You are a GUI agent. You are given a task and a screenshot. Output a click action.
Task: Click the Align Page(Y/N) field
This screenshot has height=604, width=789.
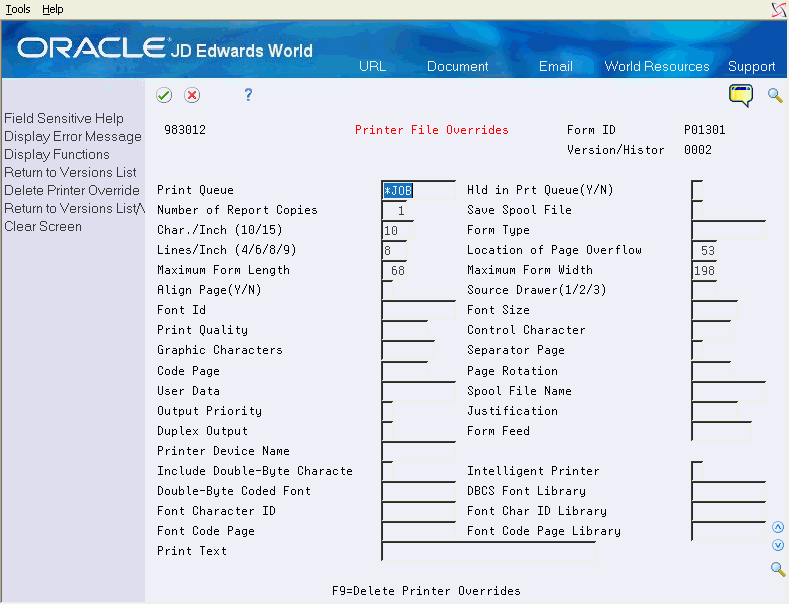click(x=387, y=290)
